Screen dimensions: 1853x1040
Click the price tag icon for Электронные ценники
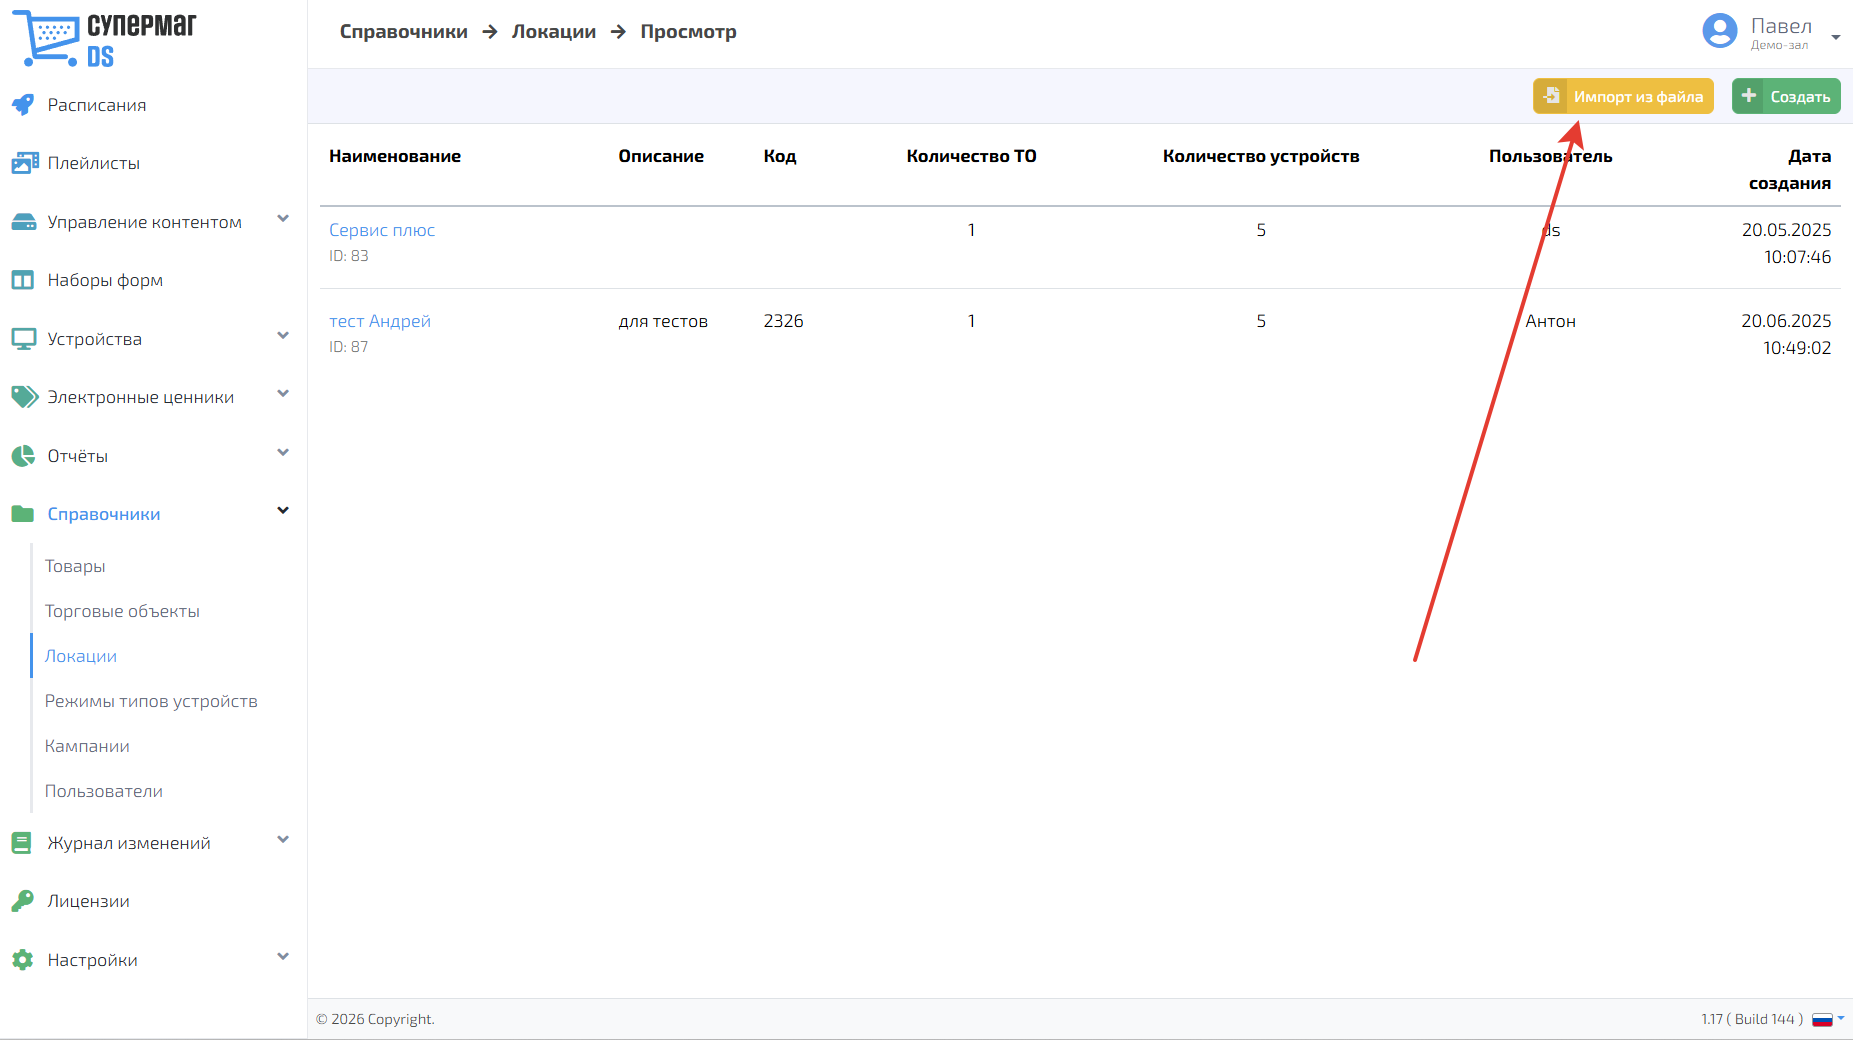click(24, 397)
